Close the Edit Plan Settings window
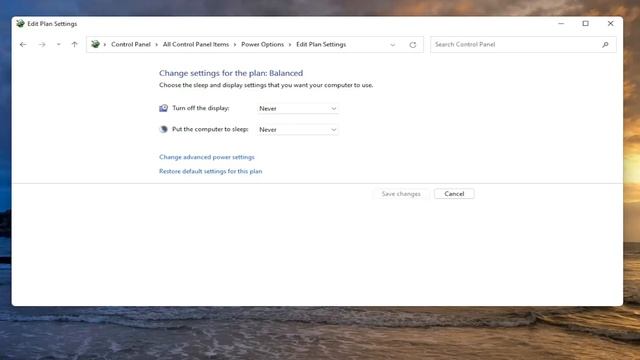Screen dimensions: 640x360 [610, 24]
